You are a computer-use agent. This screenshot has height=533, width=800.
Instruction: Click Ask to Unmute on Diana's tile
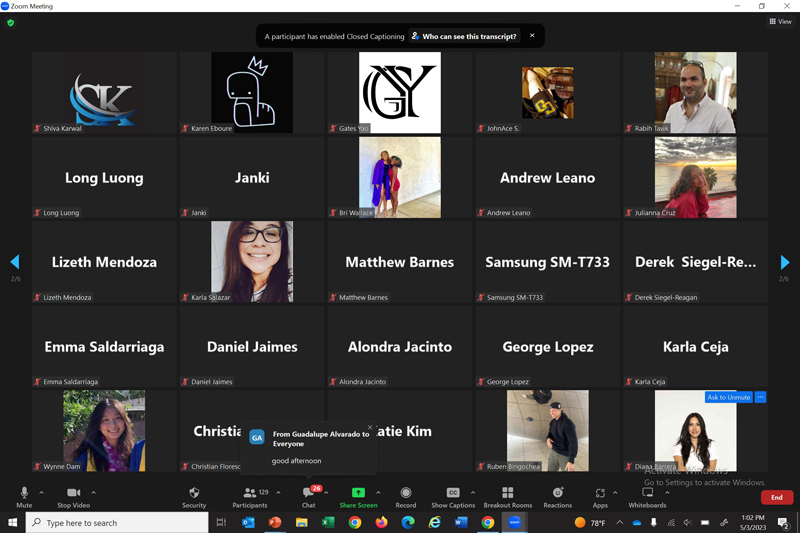click(728, 397)
